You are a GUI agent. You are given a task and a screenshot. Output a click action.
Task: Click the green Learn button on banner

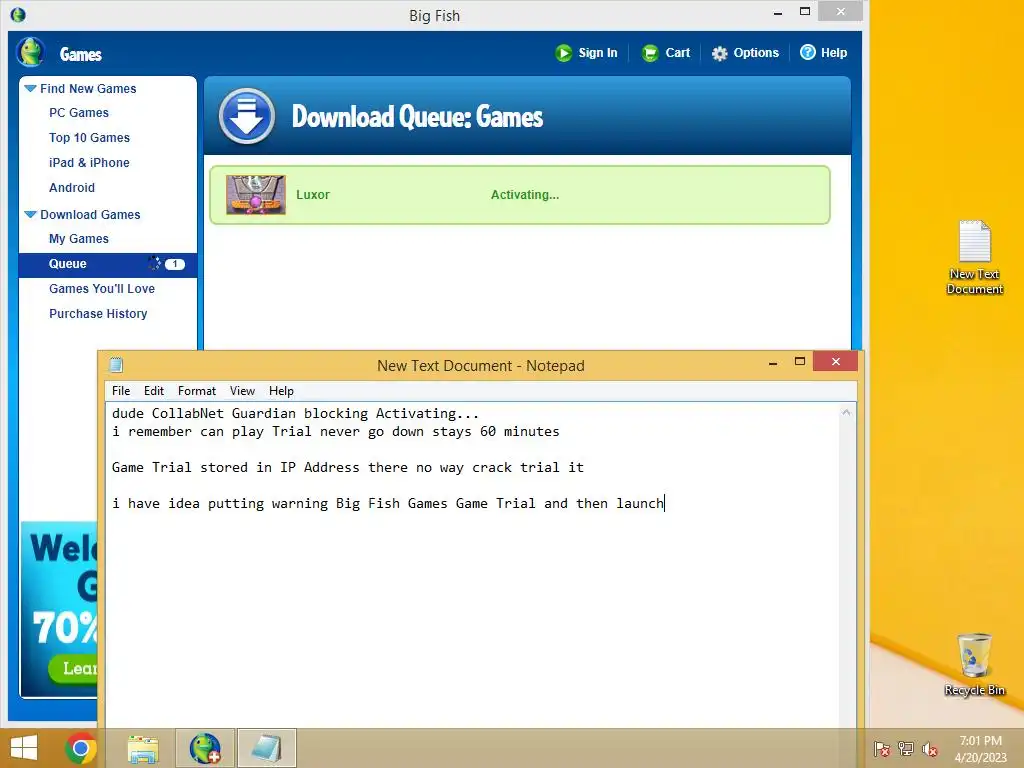coord(73,669)
